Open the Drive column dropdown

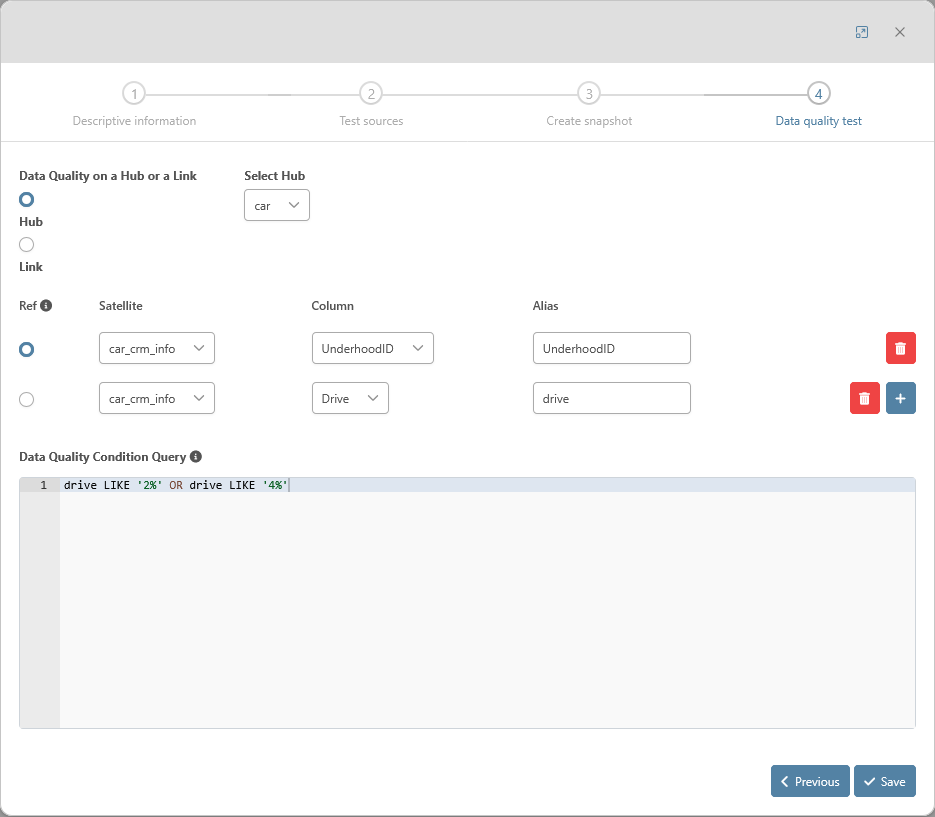(x=349, y=398)
